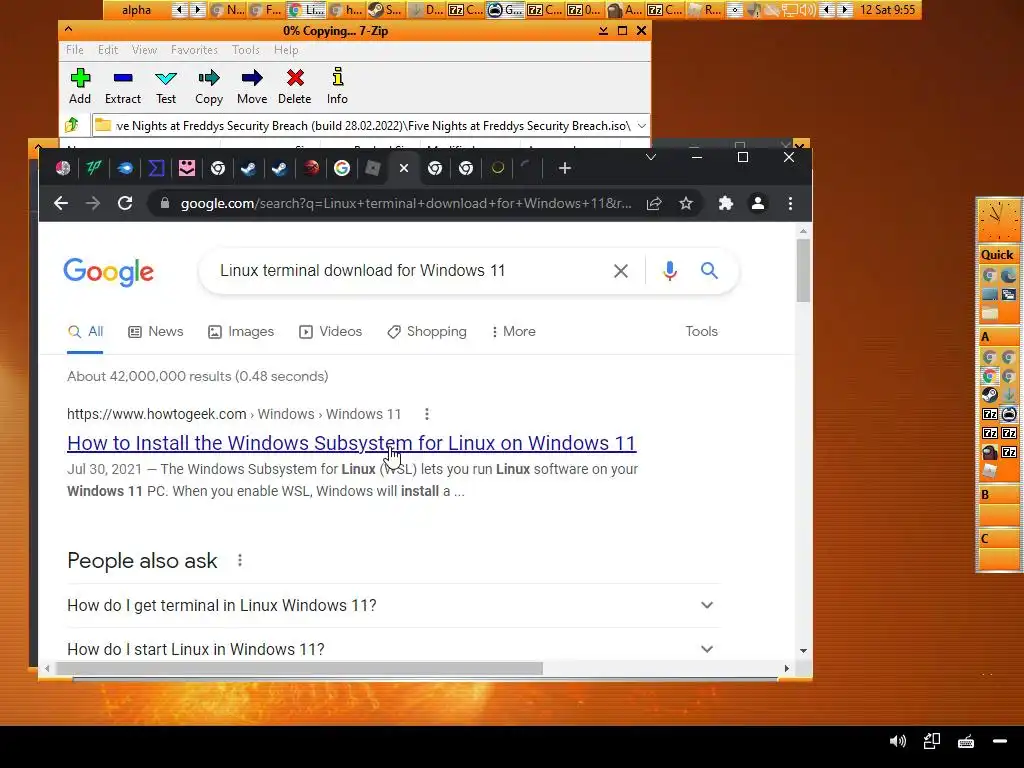1024x768 pixels.
Task: Switch to the Google tab in Chrome
Action: point(342,168)
